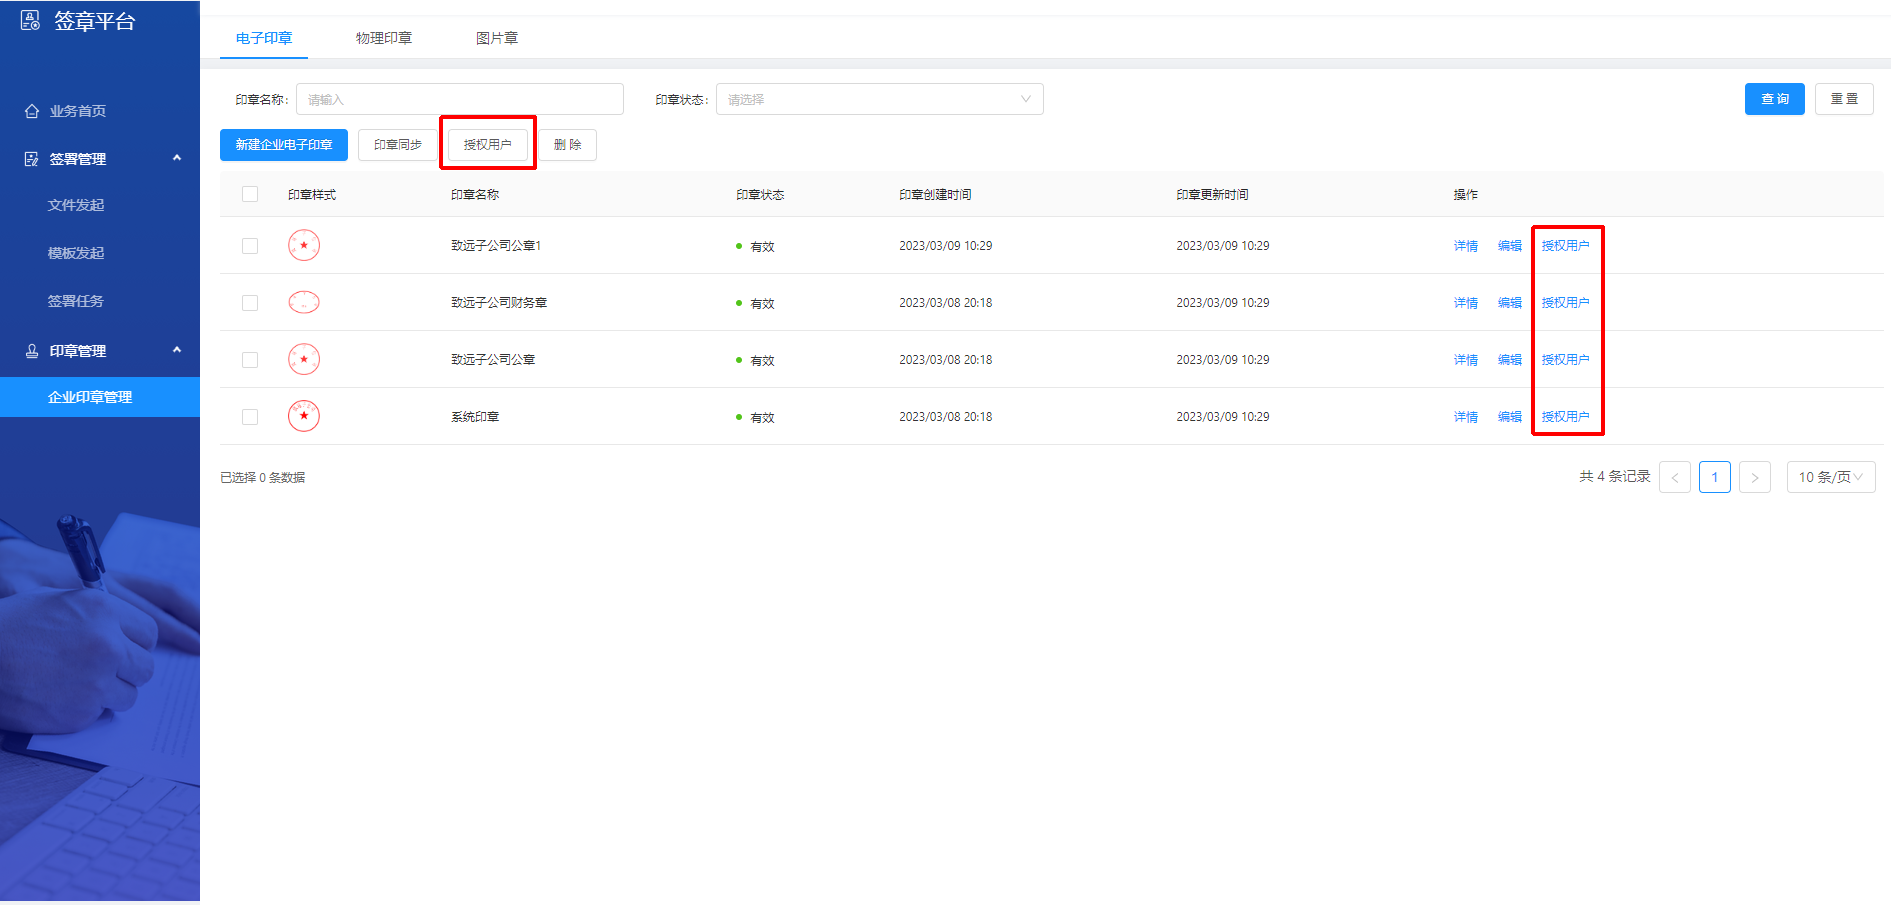Open oval seal image of 致远子公司财务章
The image size is (1891, 905).
(304, 302)
